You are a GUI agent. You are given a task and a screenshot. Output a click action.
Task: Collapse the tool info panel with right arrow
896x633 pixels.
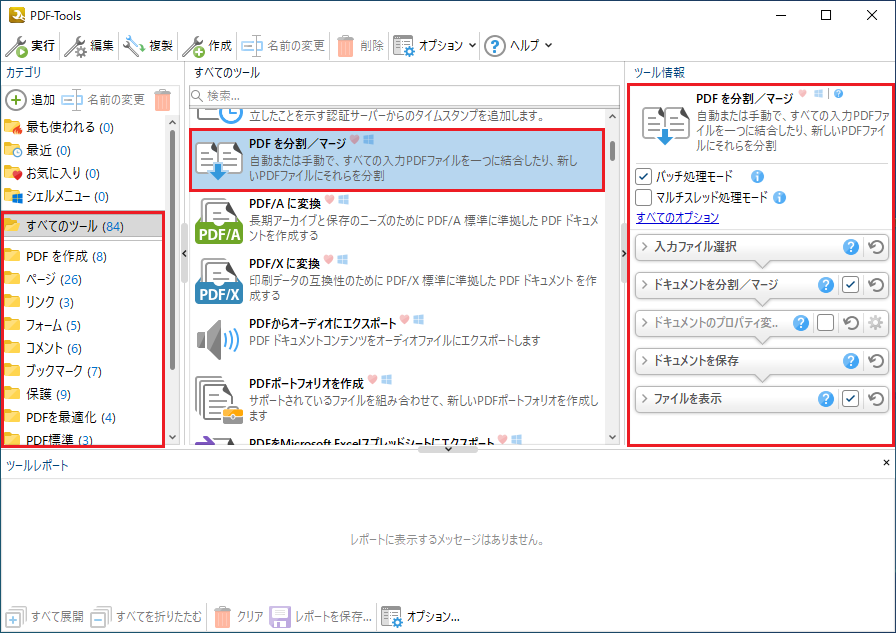[624, 254]
